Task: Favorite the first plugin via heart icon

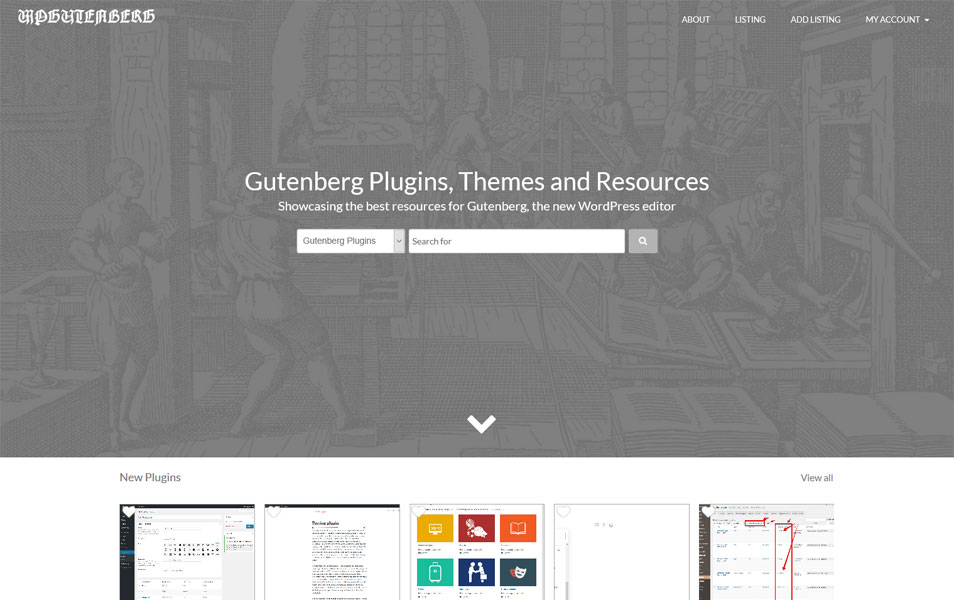Action: [x=128, y=512]
